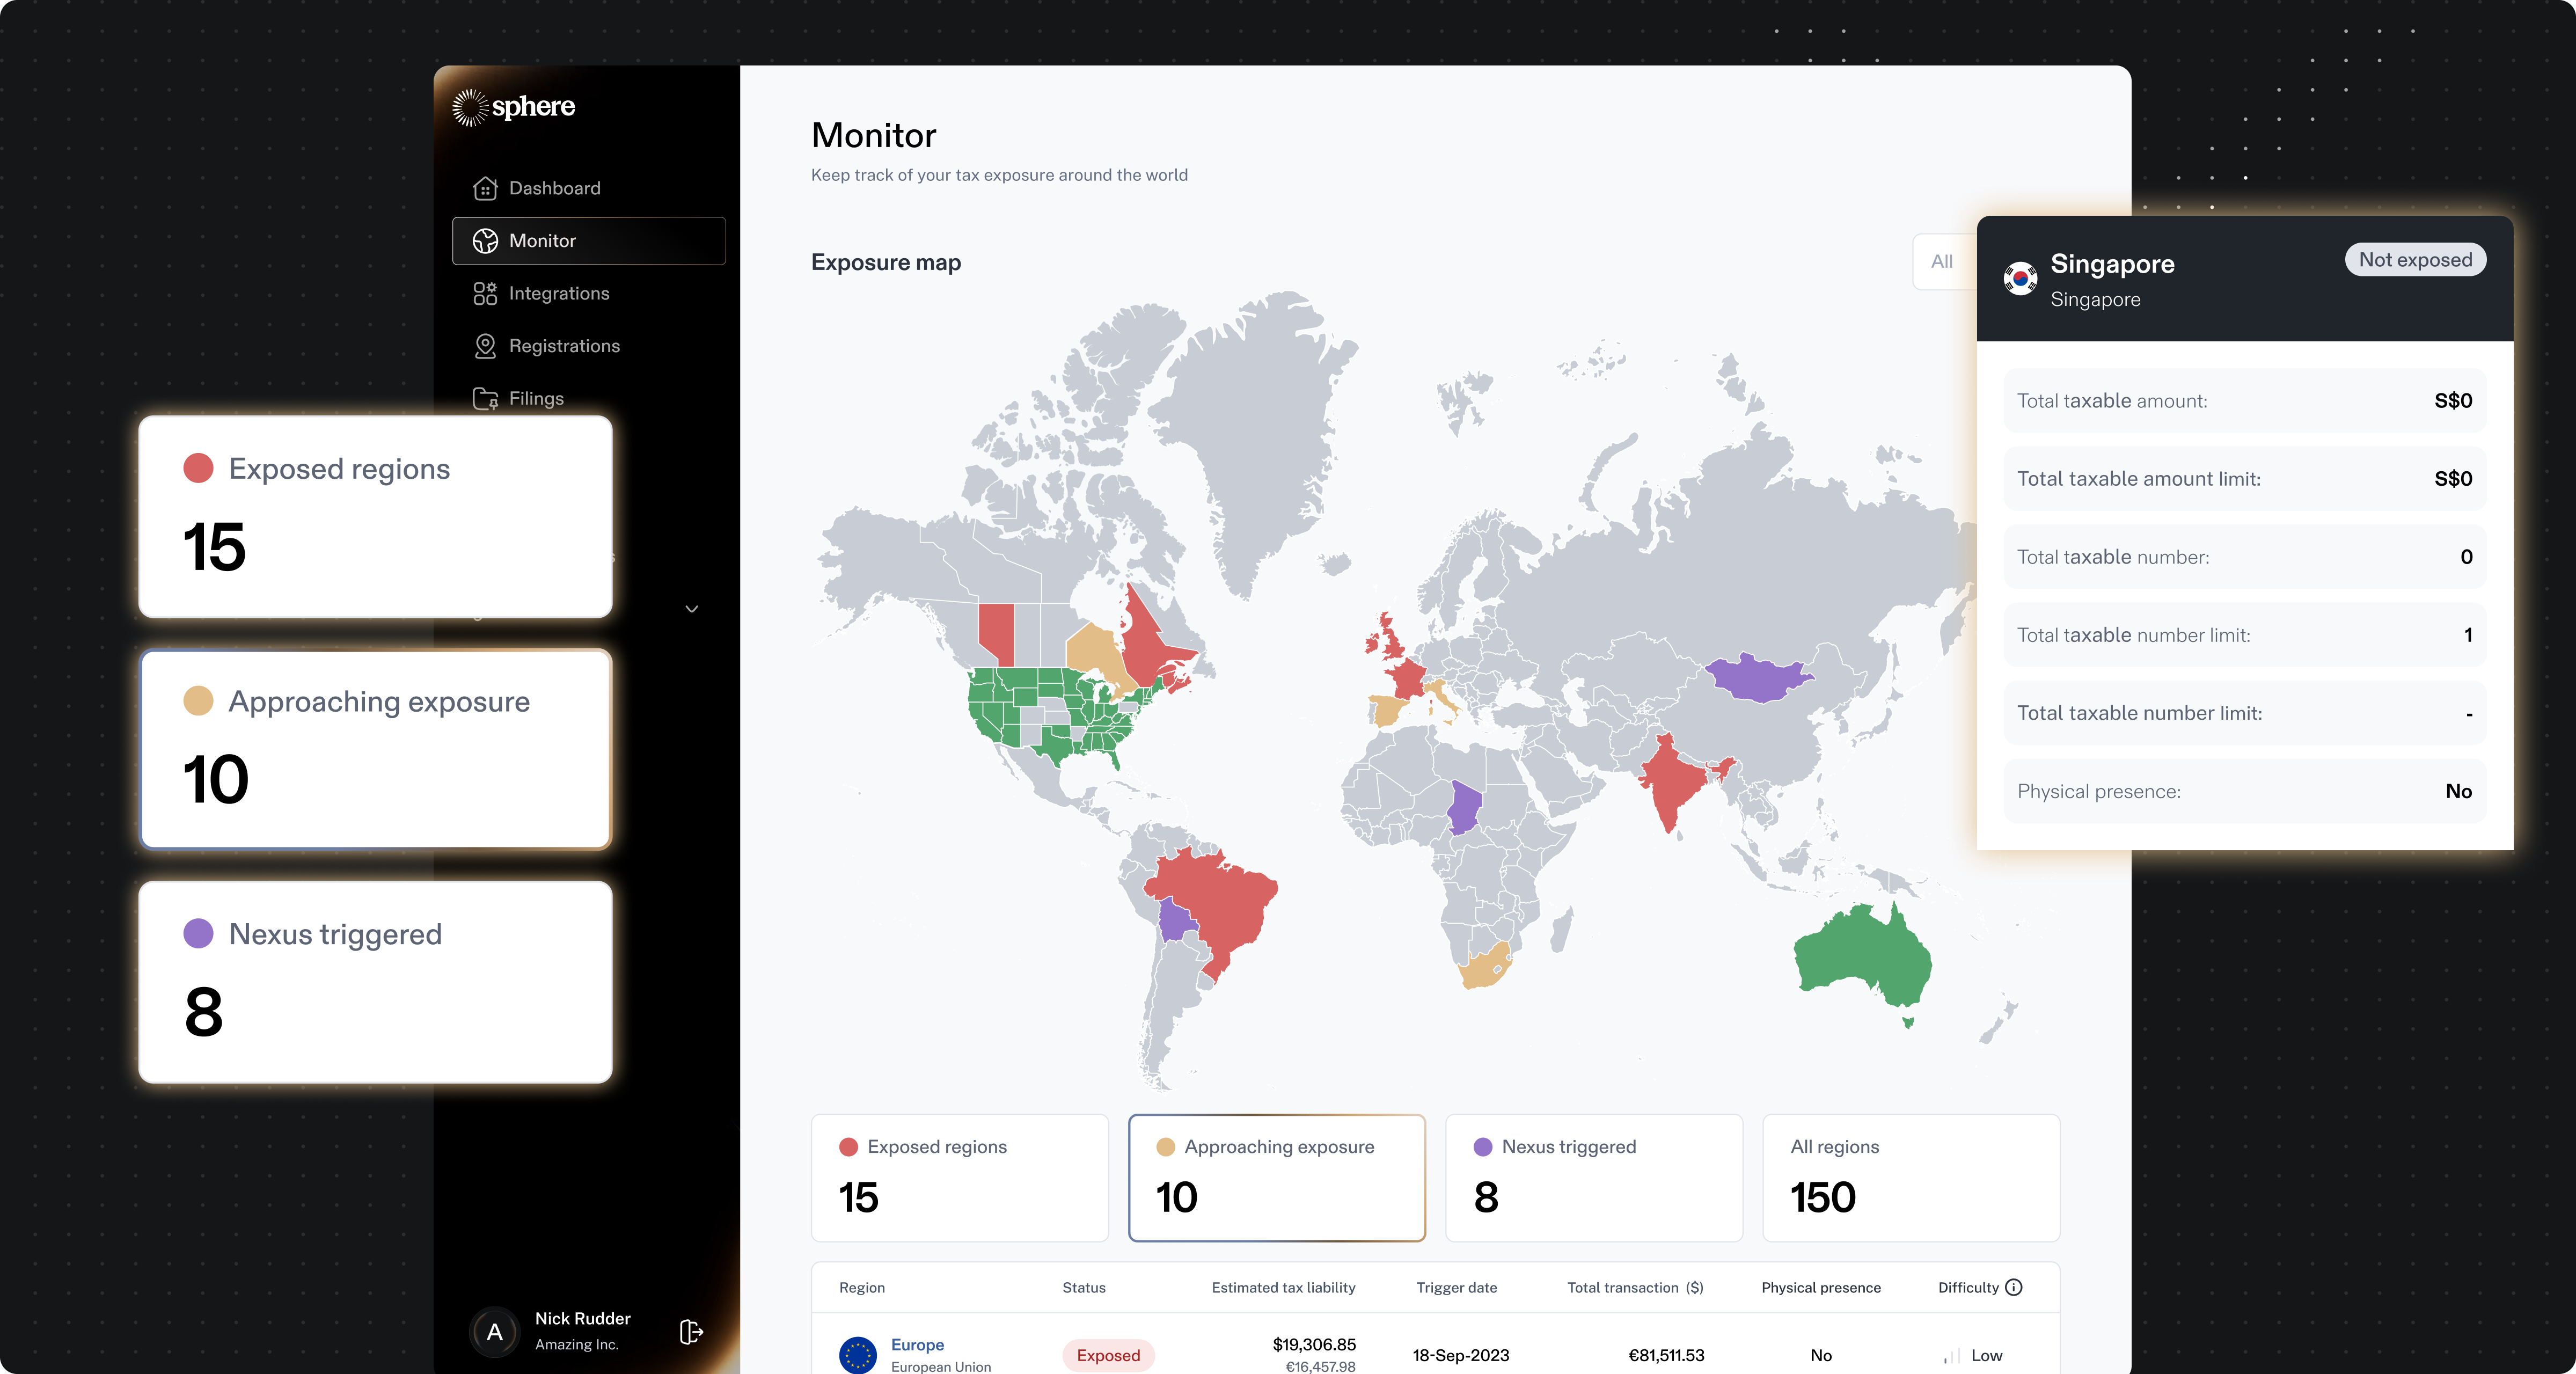
Task: Select the Exposed regions filter card
Action: 959,1177
